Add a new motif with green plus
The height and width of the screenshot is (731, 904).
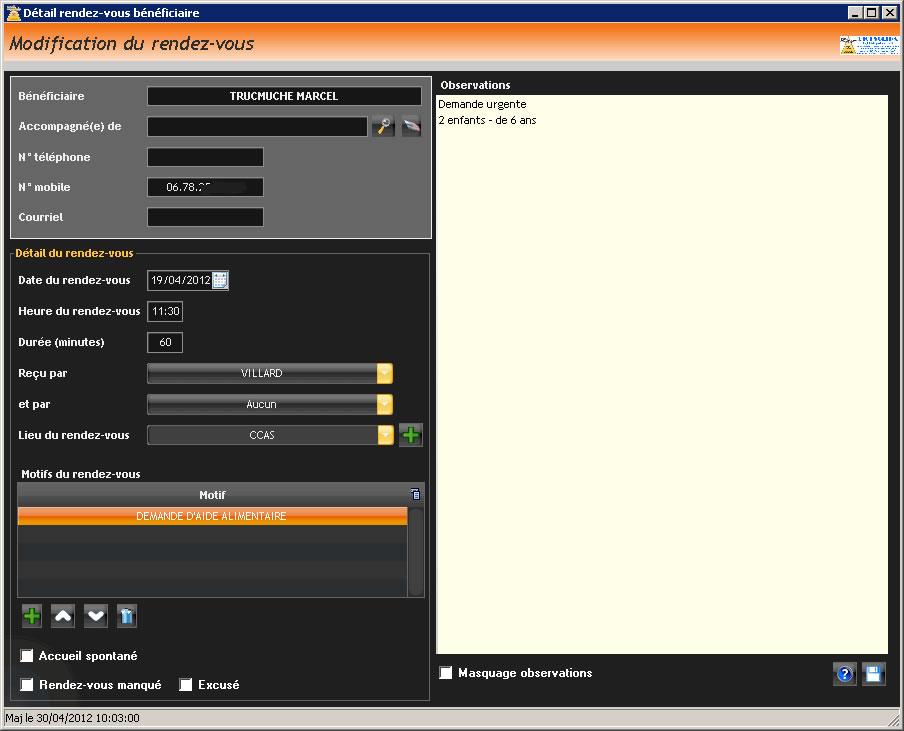click(32, 616)
